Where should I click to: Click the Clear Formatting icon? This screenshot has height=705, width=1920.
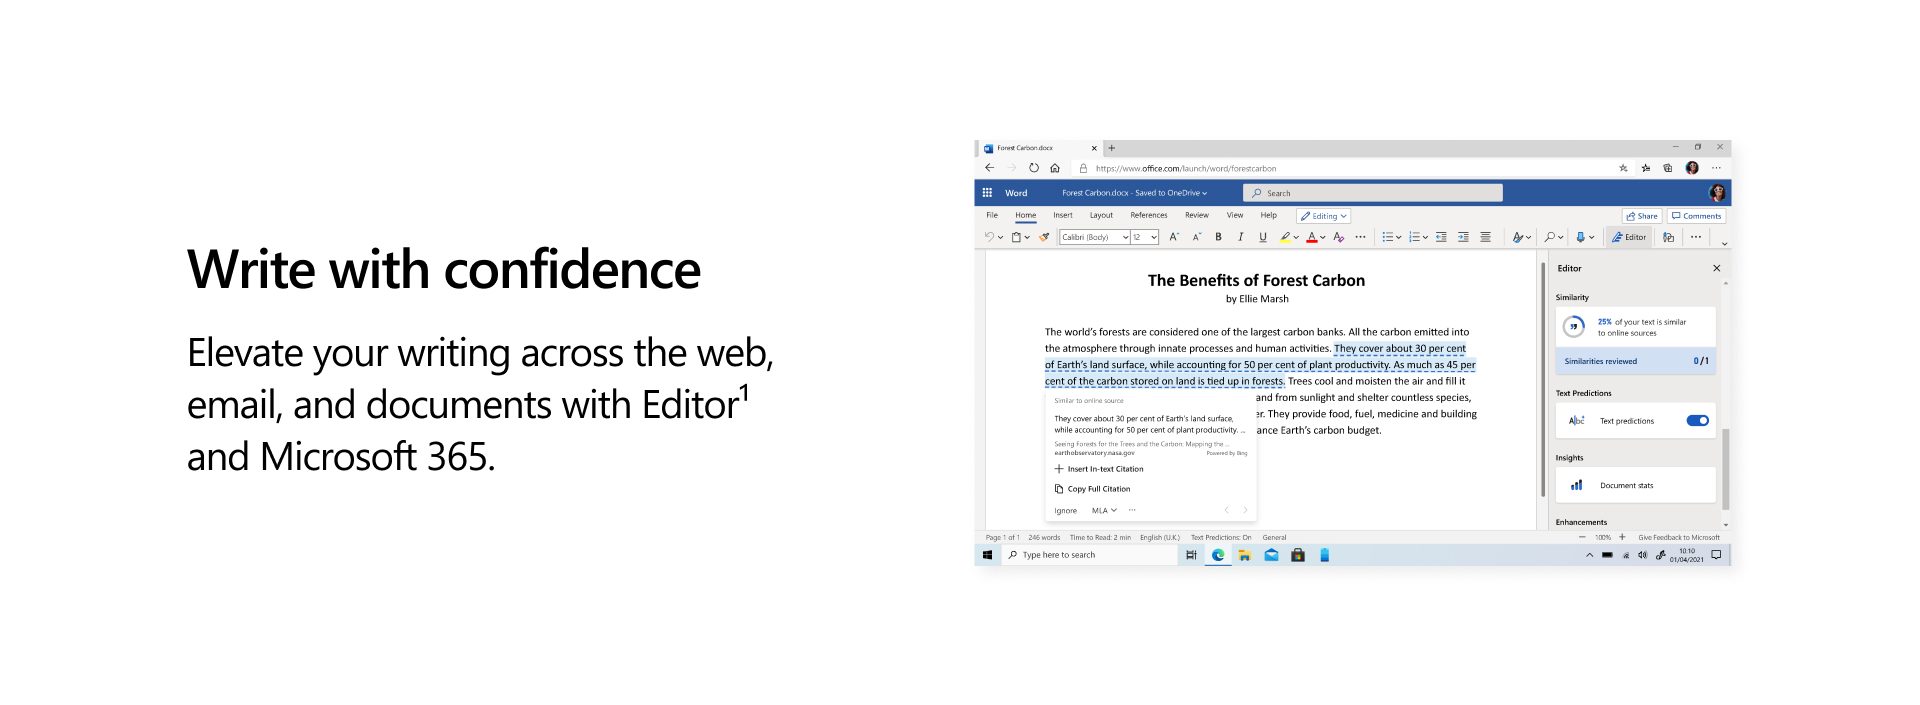click(x=1338, y=237)
